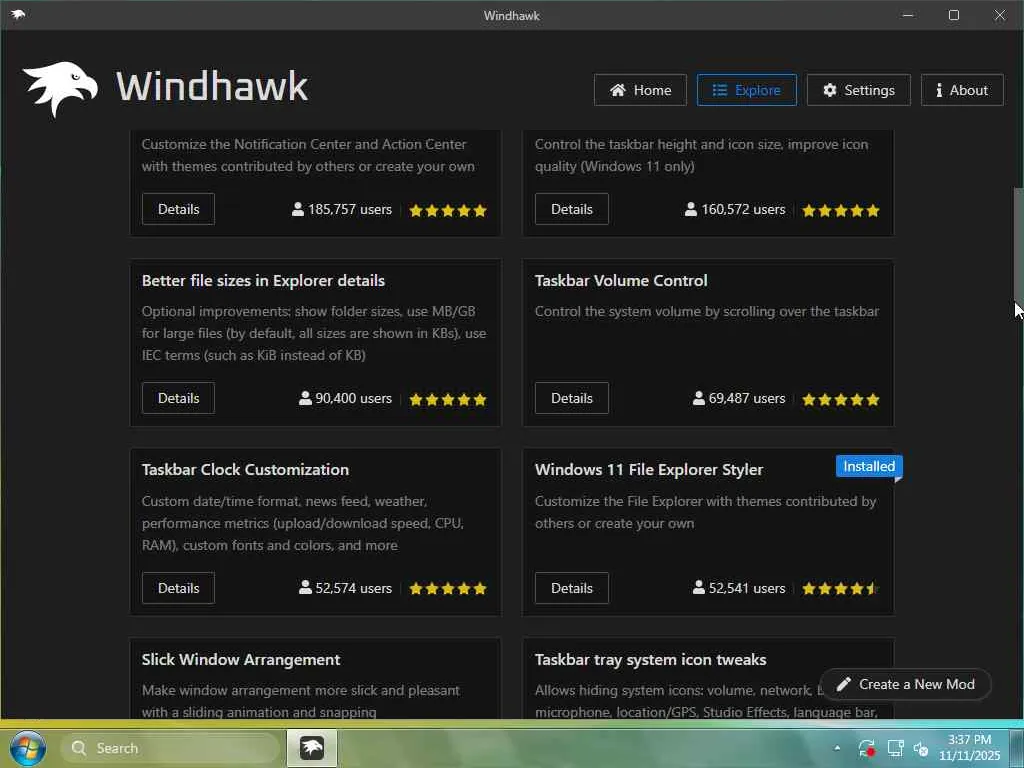Click the list icon in Explore tab
Screen dimensions: 1024x768
click(x=720, y=90)
